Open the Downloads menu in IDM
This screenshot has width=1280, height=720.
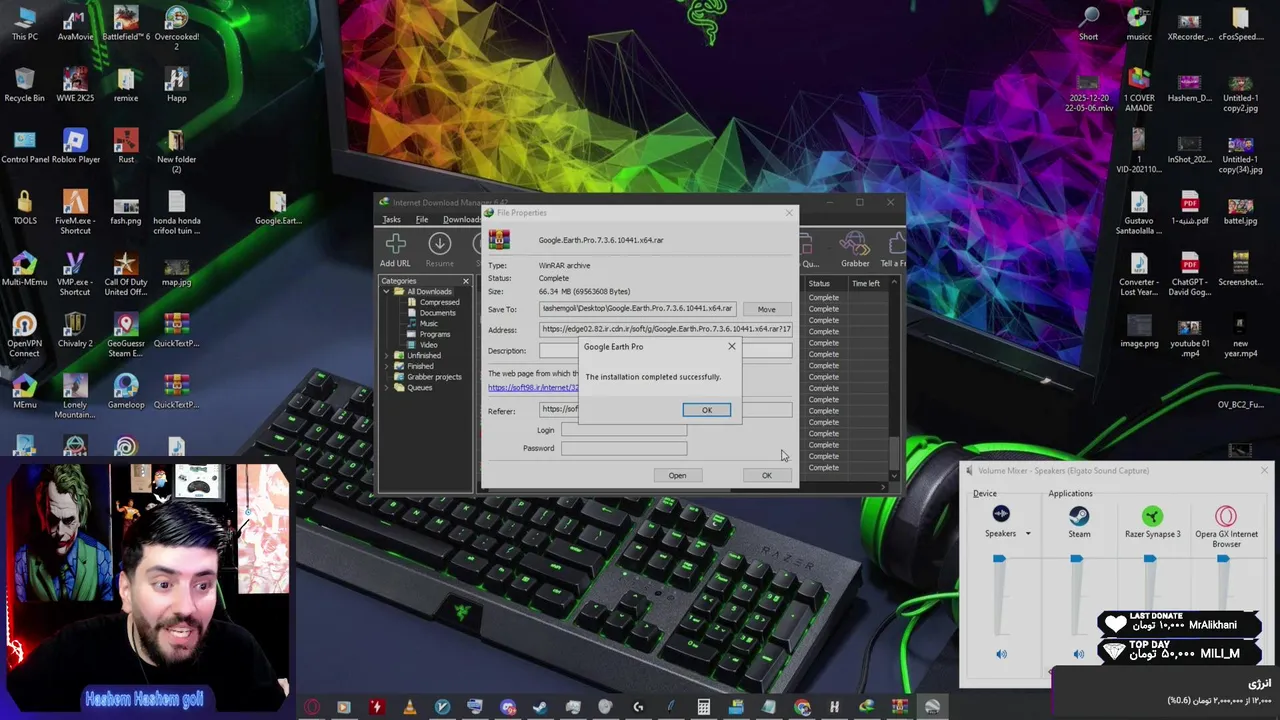[x=461, y=220]
